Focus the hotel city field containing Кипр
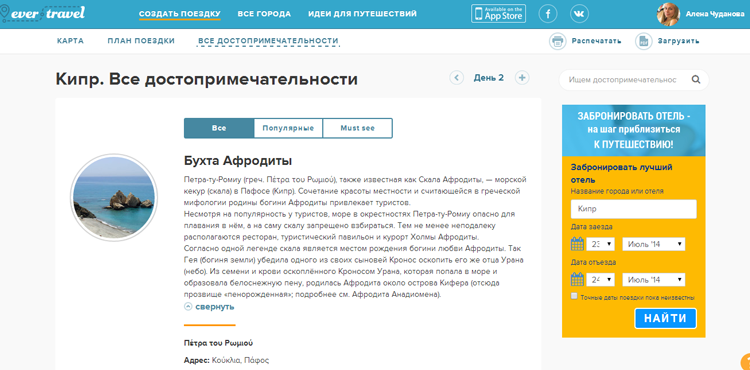This screenshot has width=750, height=370. pyautogui.click(x=634, y=209)
